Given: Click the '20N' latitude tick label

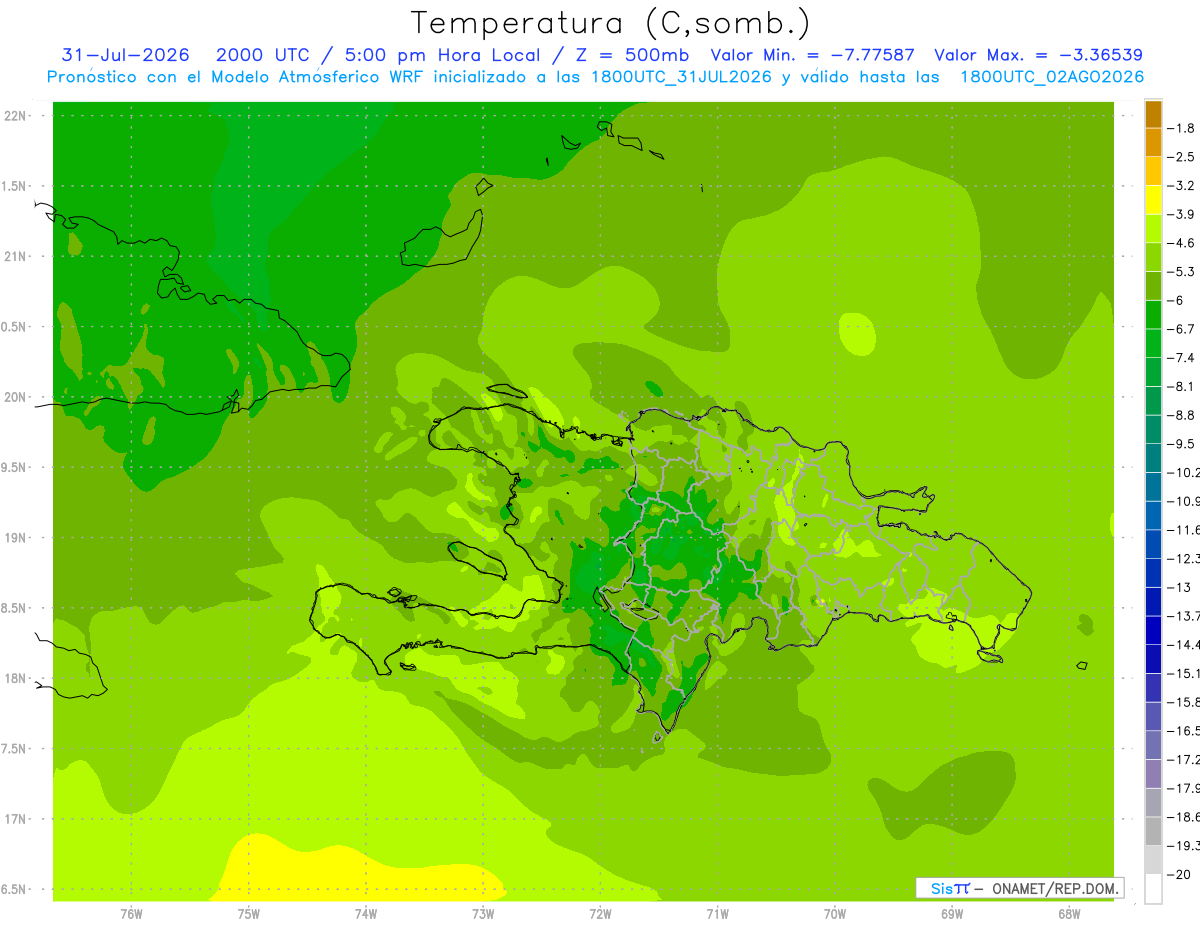Looking at the screenshot, I should click(x=15, y=397).
